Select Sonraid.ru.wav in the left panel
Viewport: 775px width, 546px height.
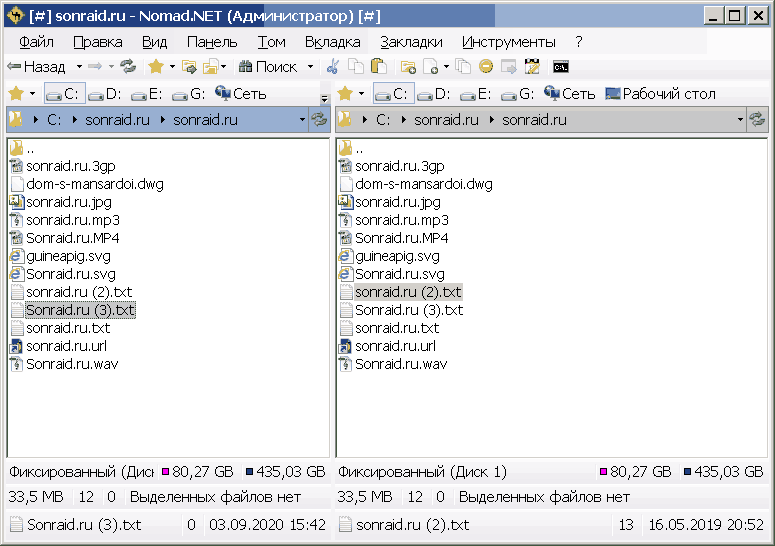[x=72, y=364]
